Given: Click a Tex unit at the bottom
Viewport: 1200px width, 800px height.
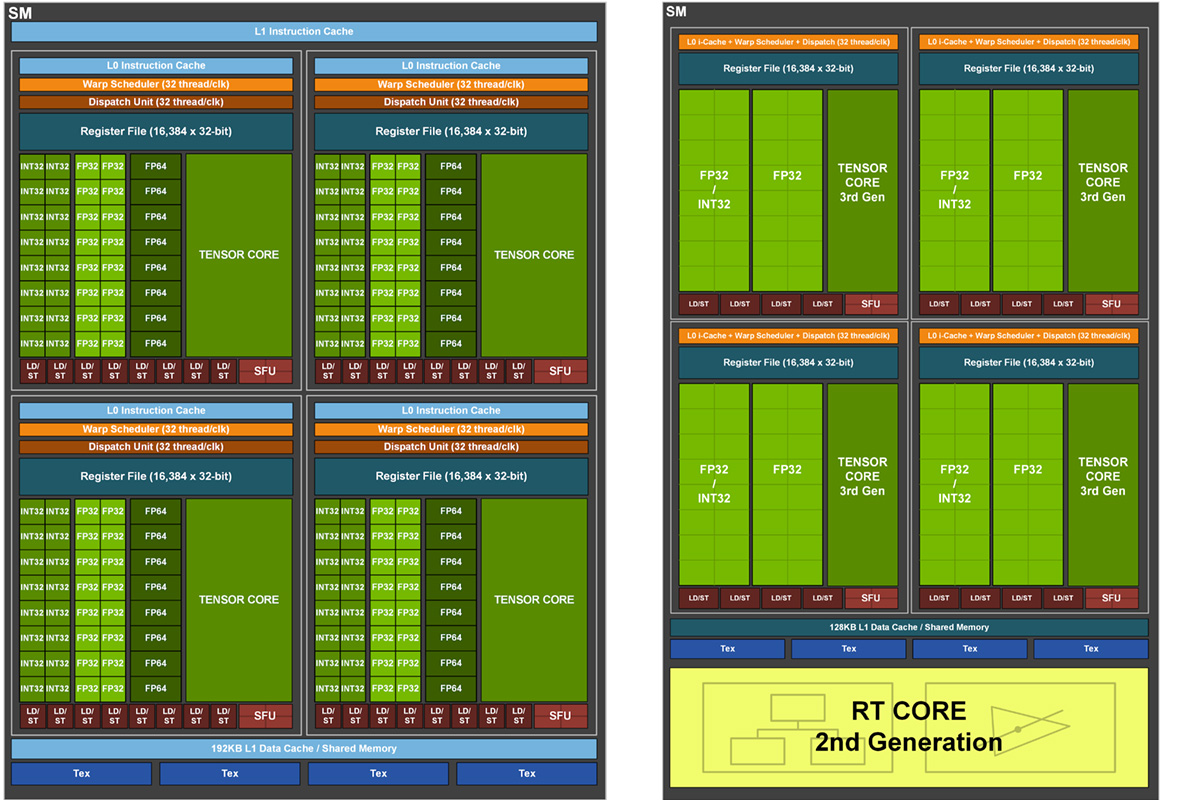Looking at the screenshot, I should (x=81, y=773).
